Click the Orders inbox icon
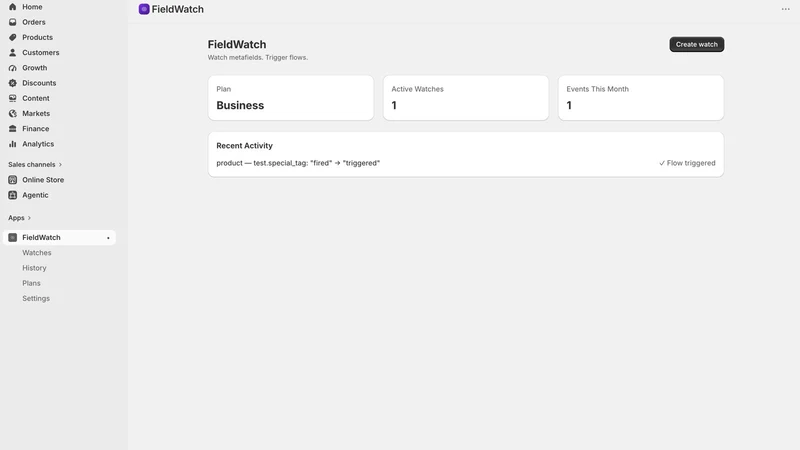 13,22
